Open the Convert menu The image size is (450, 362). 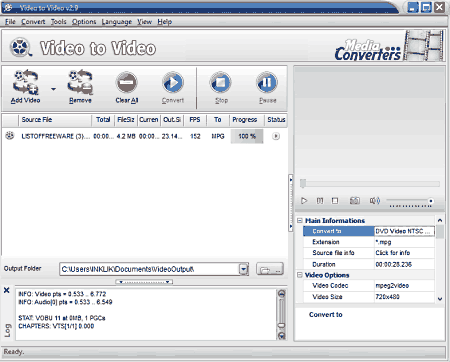(x=33, y=22)
